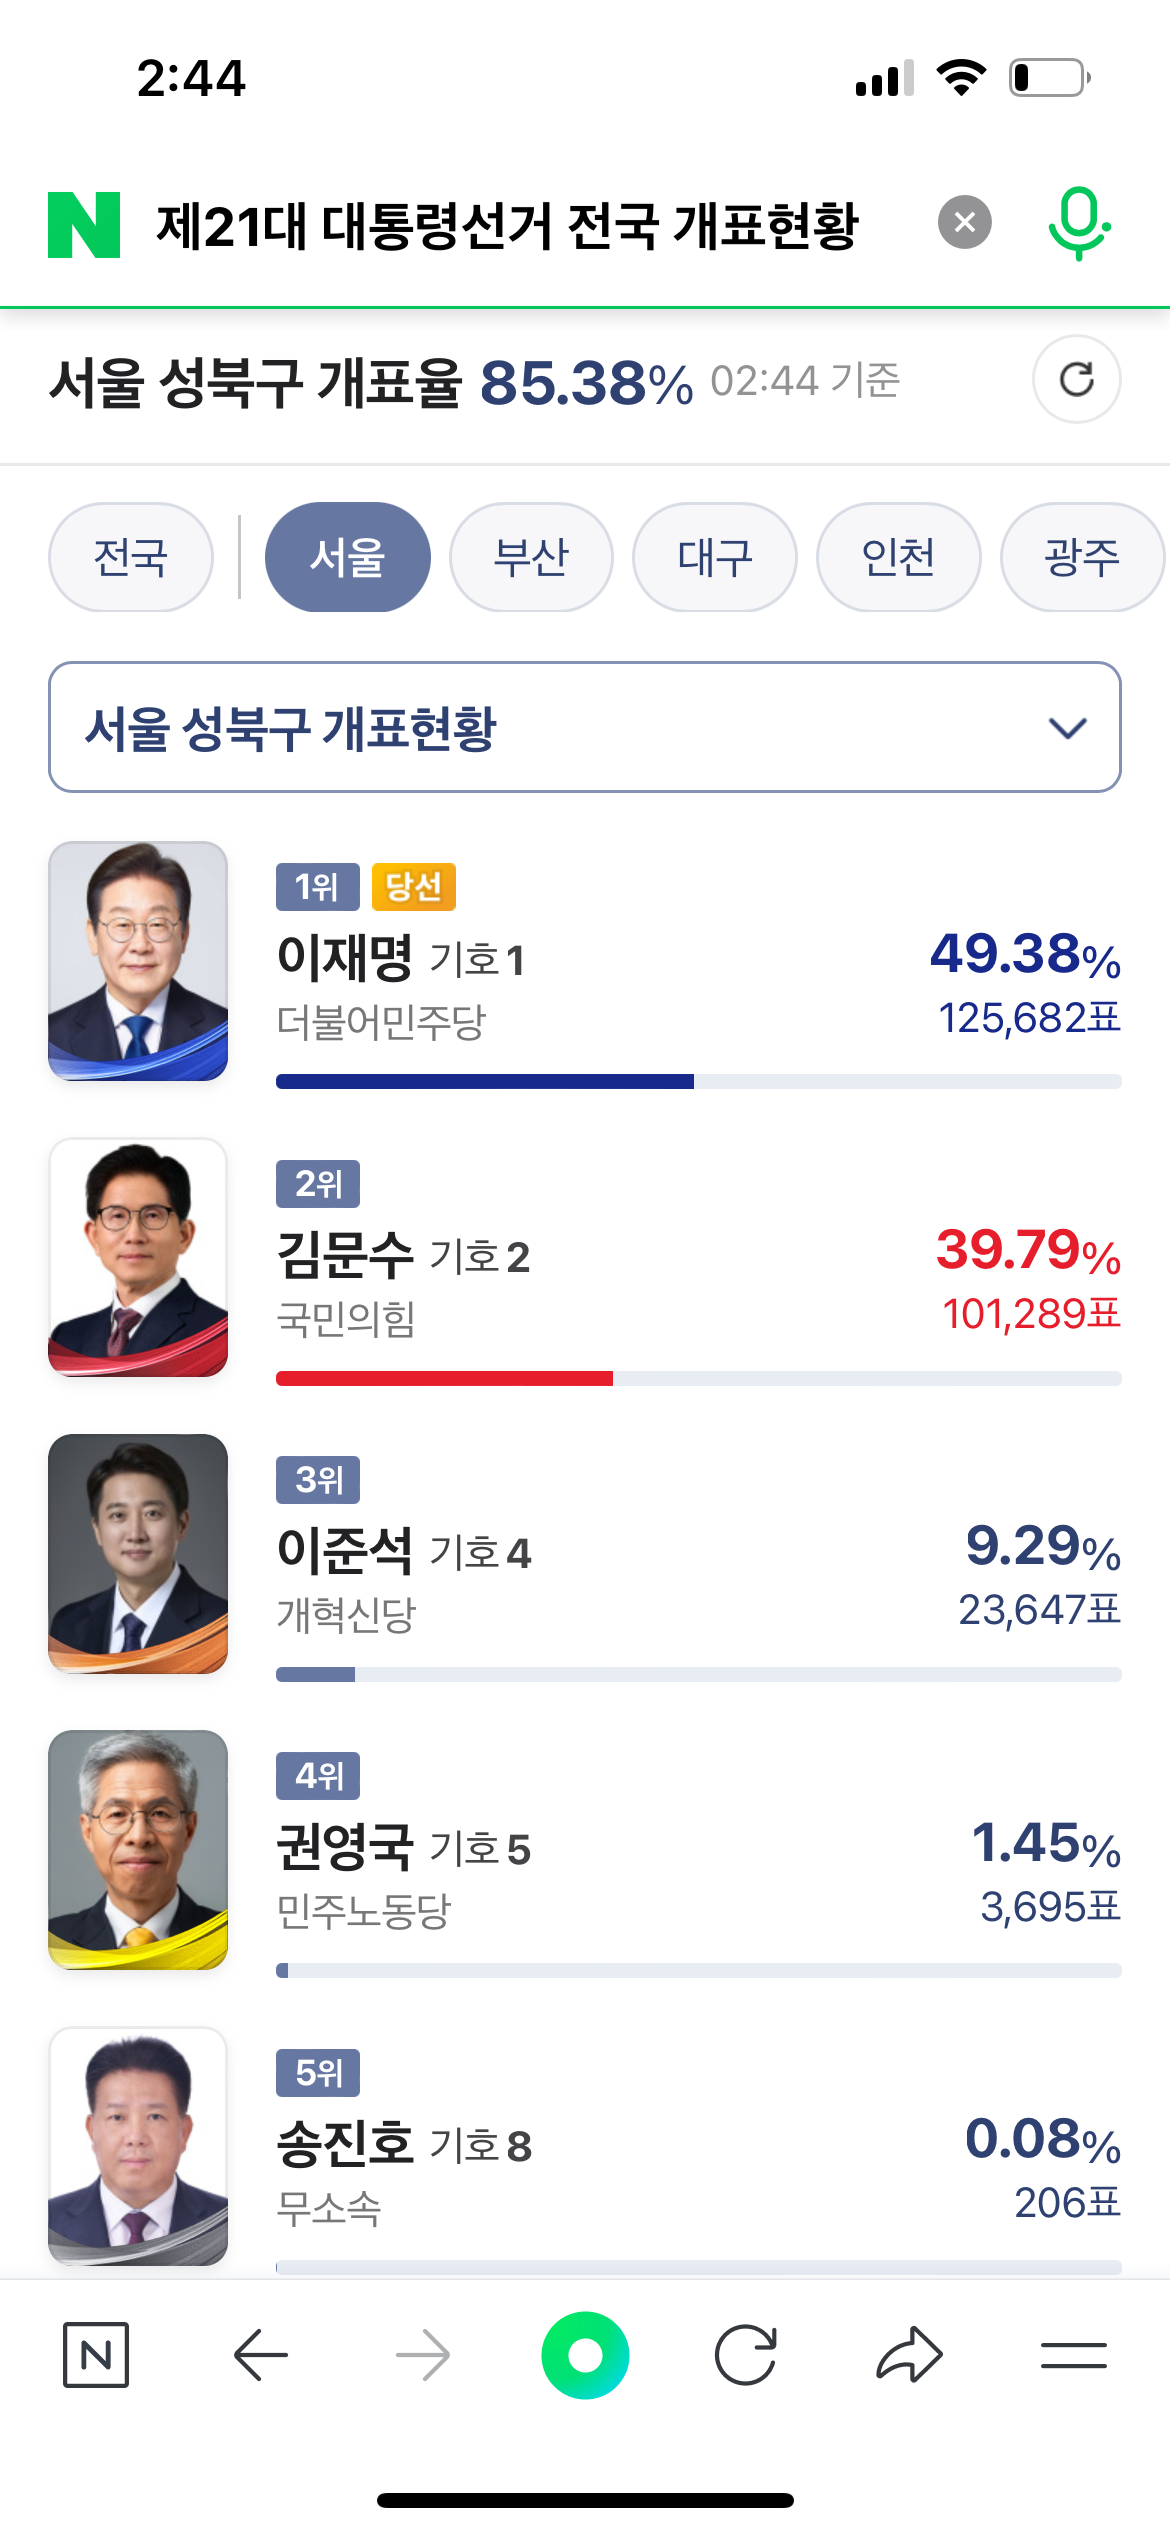
Task: Reload the page from bottom toolbar
Action: click(746, 2355)
